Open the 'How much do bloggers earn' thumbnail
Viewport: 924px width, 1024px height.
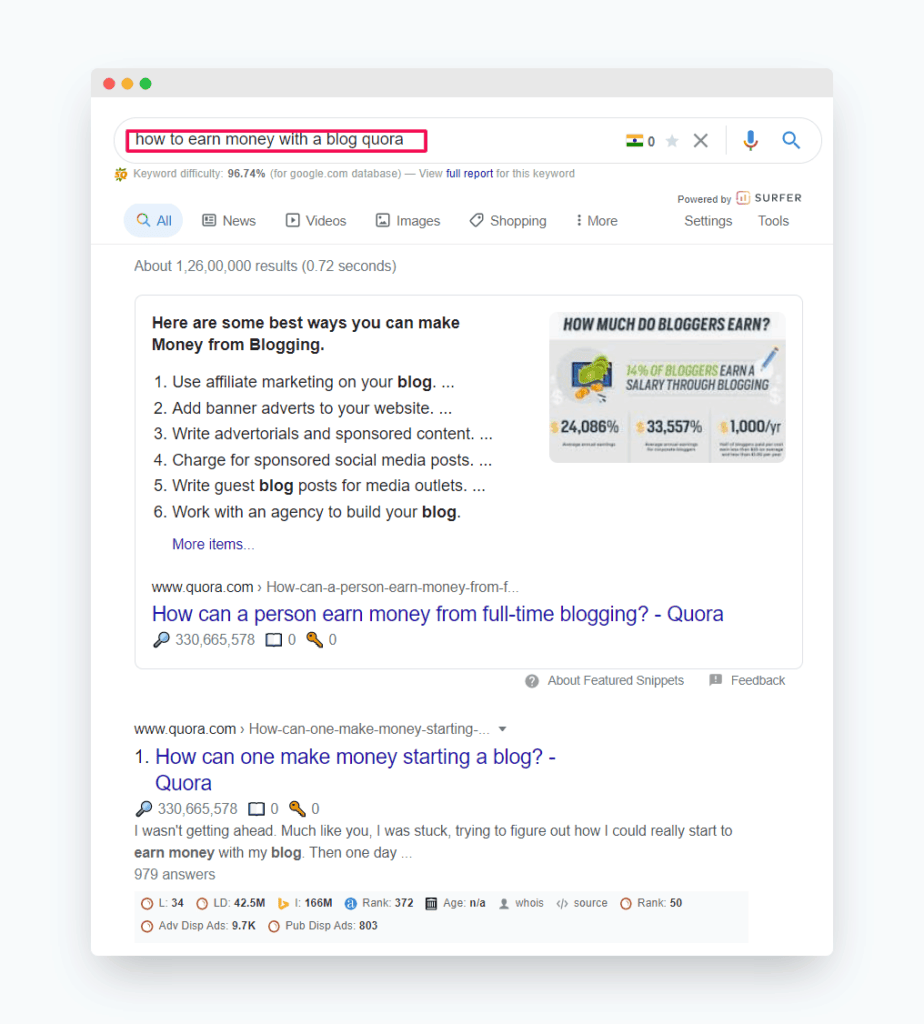point(667,387)
